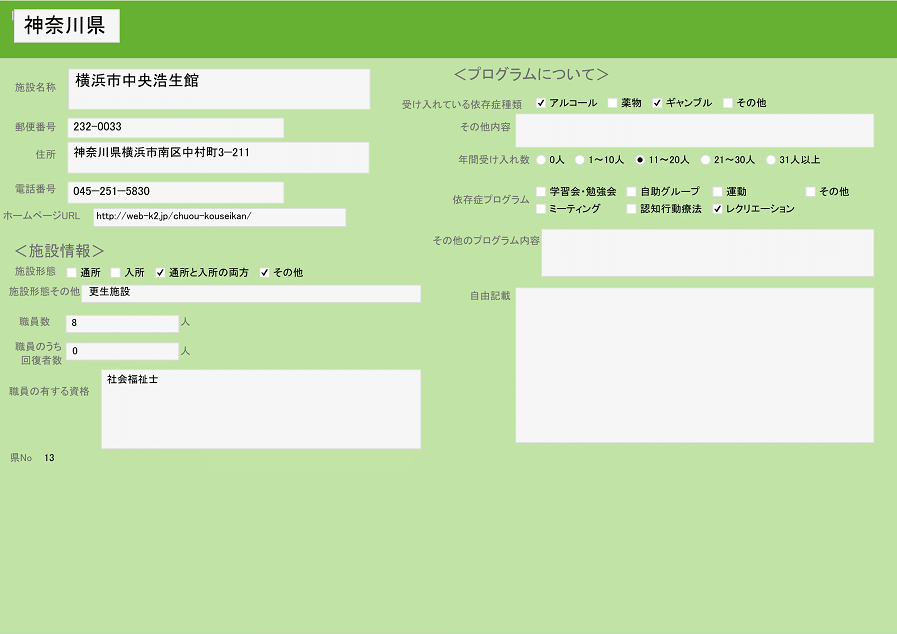Tick the 薬物 checkbox
The height and width of the screenshot is (634, 897).
click(612, 103)
